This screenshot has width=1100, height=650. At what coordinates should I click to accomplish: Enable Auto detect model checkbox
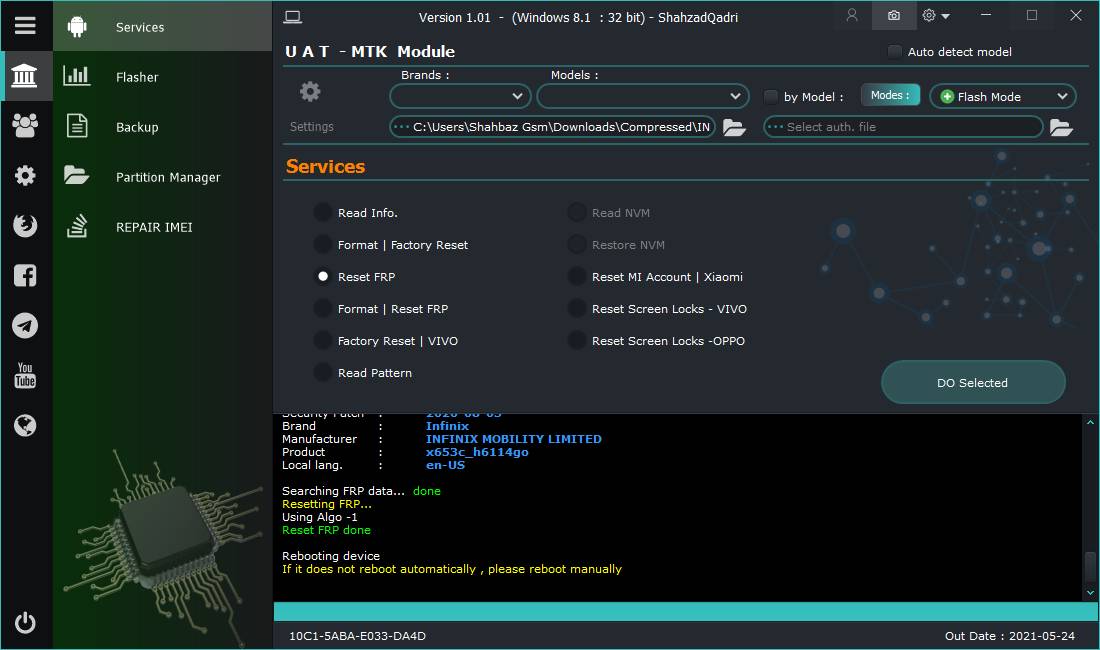pyautogui.click(x=894, y=52)
